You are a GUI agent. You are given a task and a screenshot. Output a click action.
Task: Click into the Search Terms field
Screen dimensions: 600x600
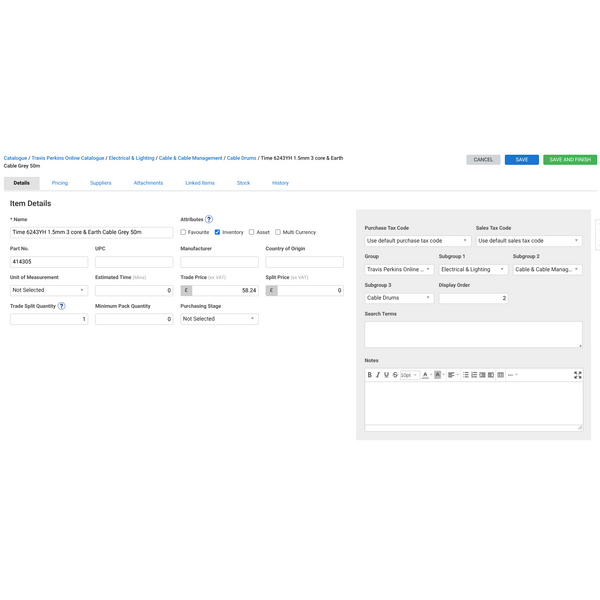click(x=473, y=334)
